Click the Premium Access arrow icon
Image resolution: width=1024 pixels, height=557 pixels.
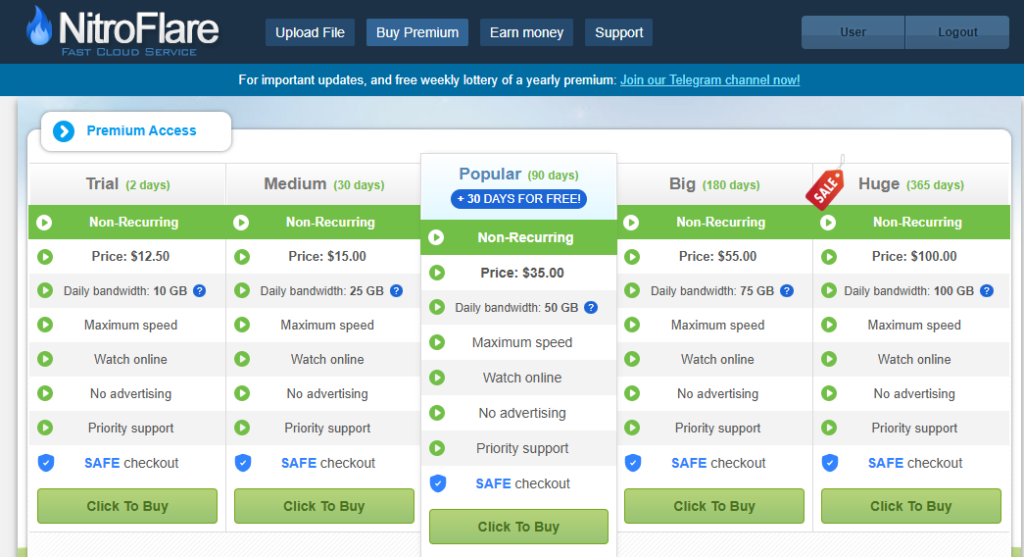point(63,131)
